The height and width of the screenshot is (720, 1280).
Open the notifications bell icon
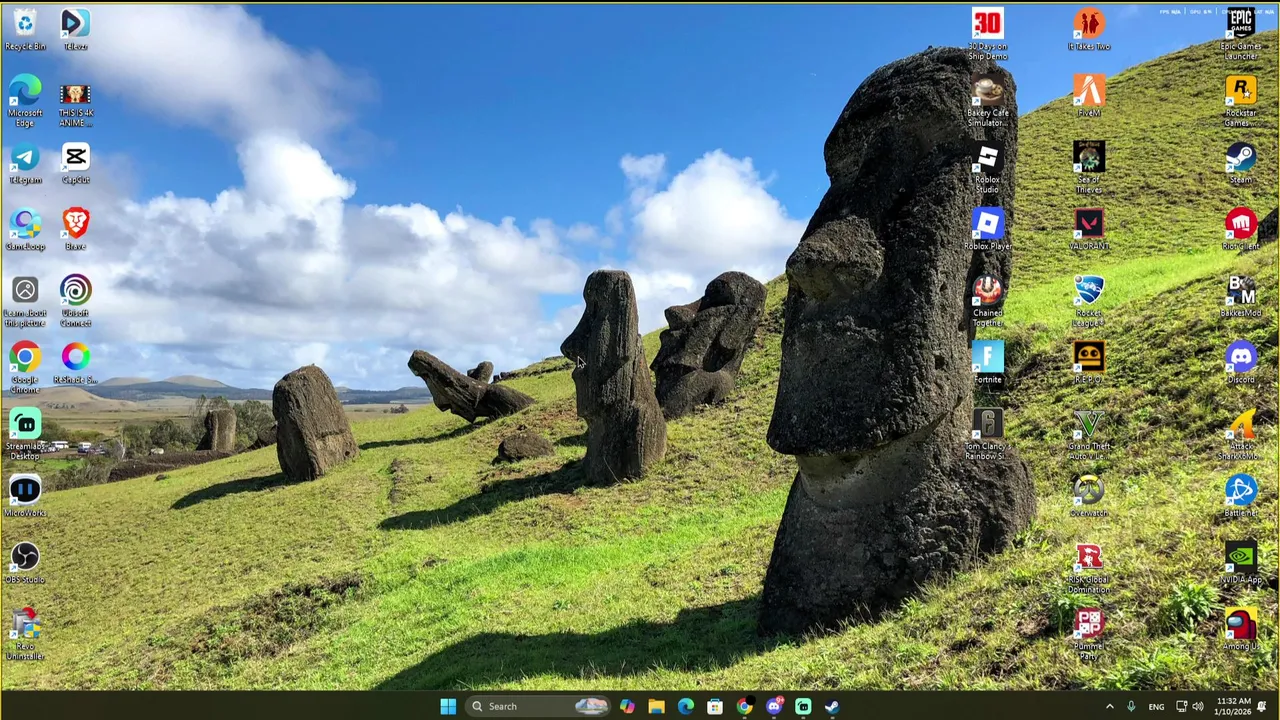(x=1262, y=706)
